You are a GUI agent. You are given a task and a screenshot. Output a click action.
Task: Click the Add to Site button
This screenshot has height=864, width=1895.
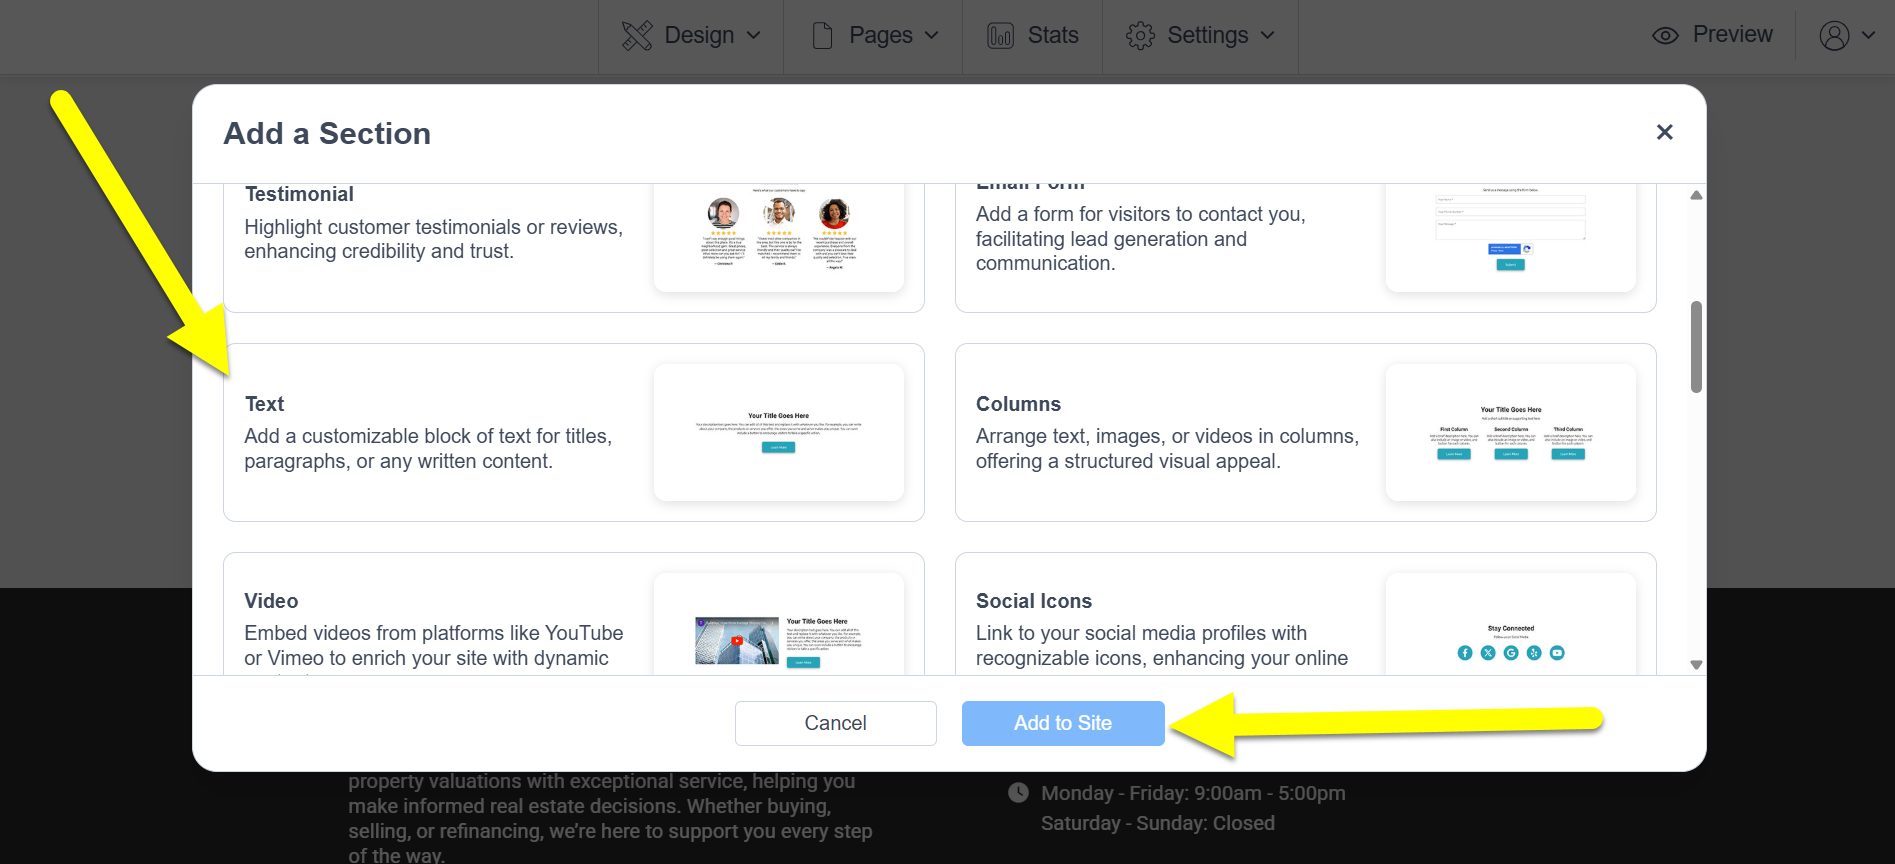(x=1063, y=723)
